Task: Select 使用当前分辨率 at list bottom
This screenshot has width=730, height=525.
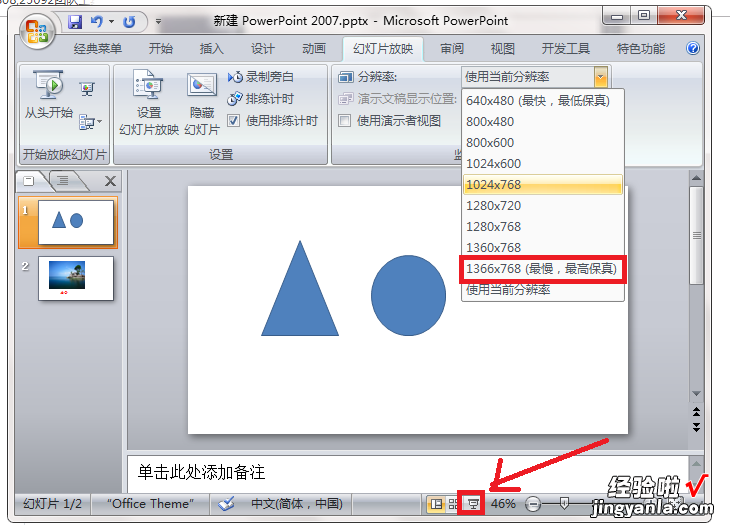Action: coord(543,290)
